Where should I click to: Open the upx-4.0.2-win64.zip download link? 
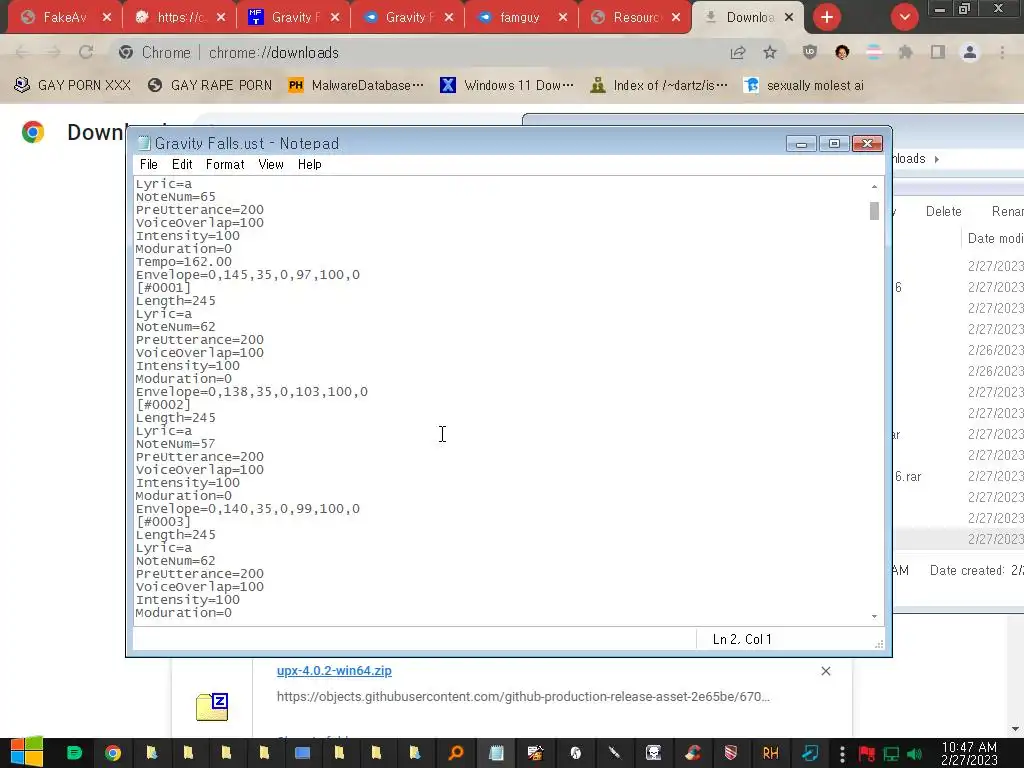point(334,671)
